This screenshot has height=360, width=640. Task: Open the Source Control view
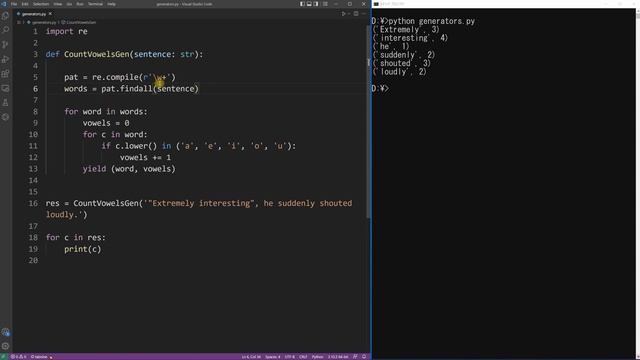[x=6, y=44]
